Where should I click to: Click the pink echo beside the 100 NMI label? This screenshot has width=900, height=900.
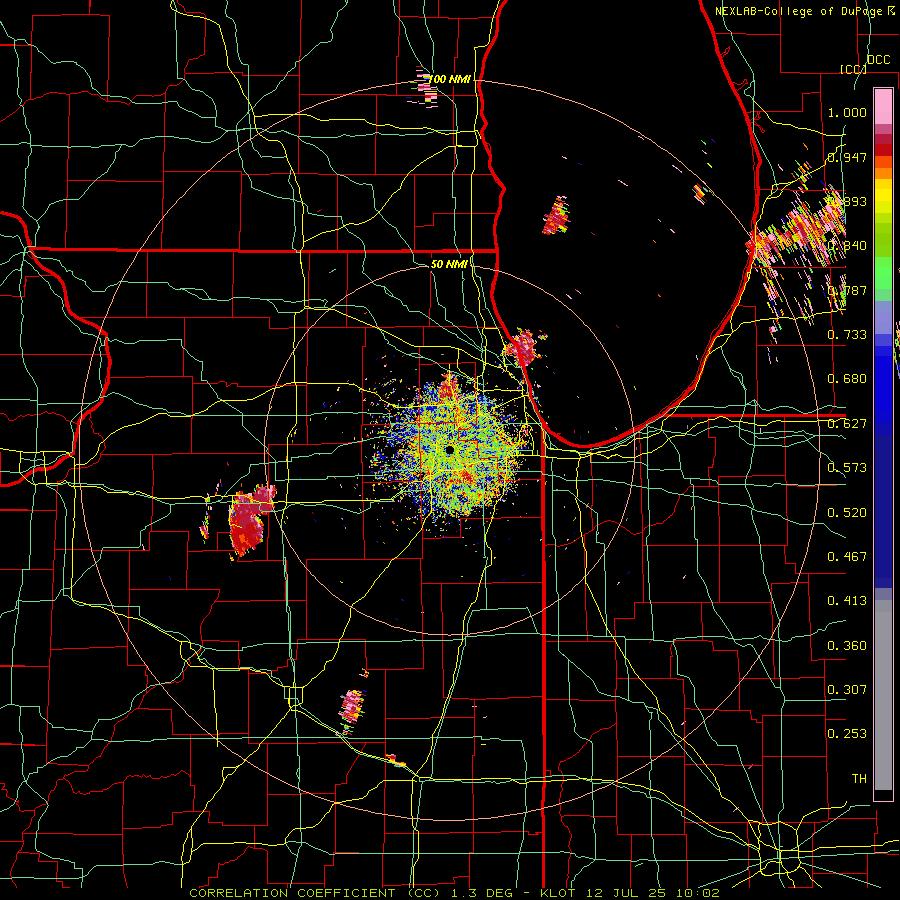pos(423,87)
